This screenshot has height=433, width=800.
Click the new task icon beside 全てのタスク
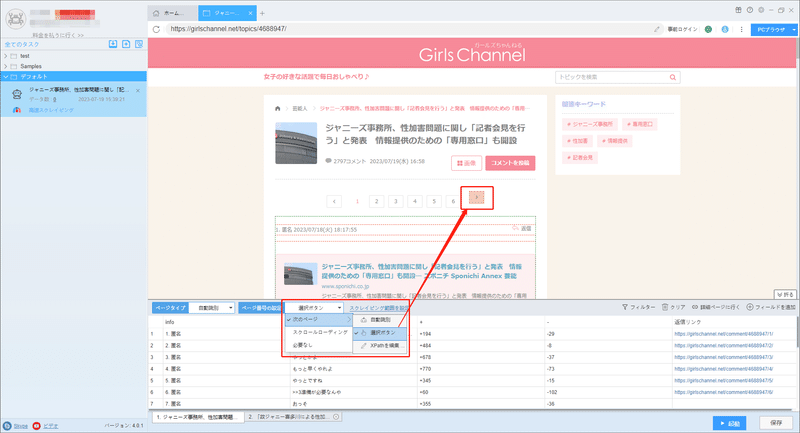point(126,44)
